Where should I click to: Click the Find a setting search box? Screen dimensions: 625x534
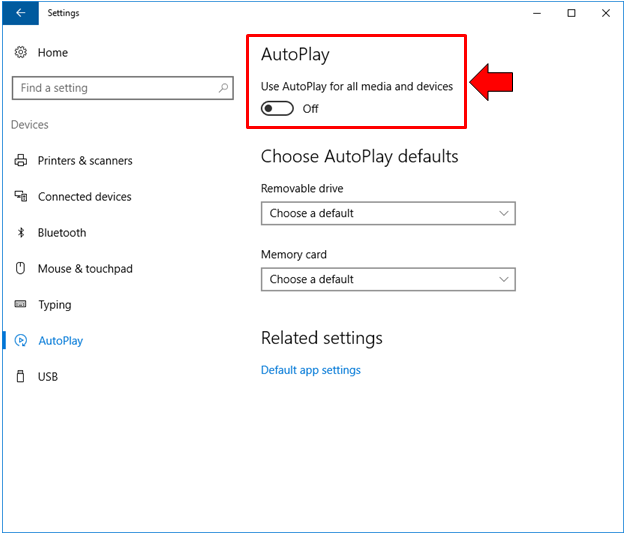(115, 88)
